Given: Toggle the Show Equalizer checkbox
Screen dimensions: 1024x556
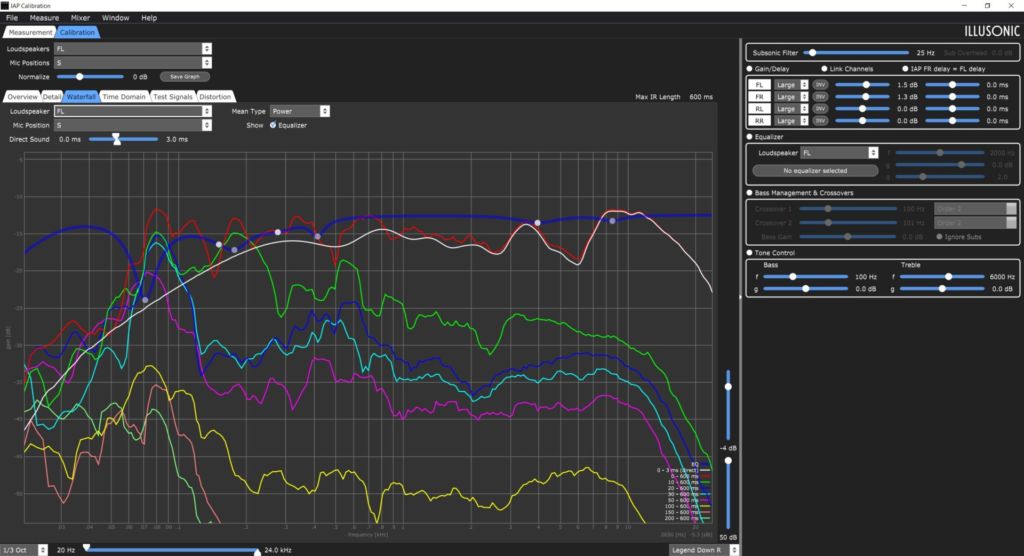Looking at the screenshot, I should click(273, 125).
